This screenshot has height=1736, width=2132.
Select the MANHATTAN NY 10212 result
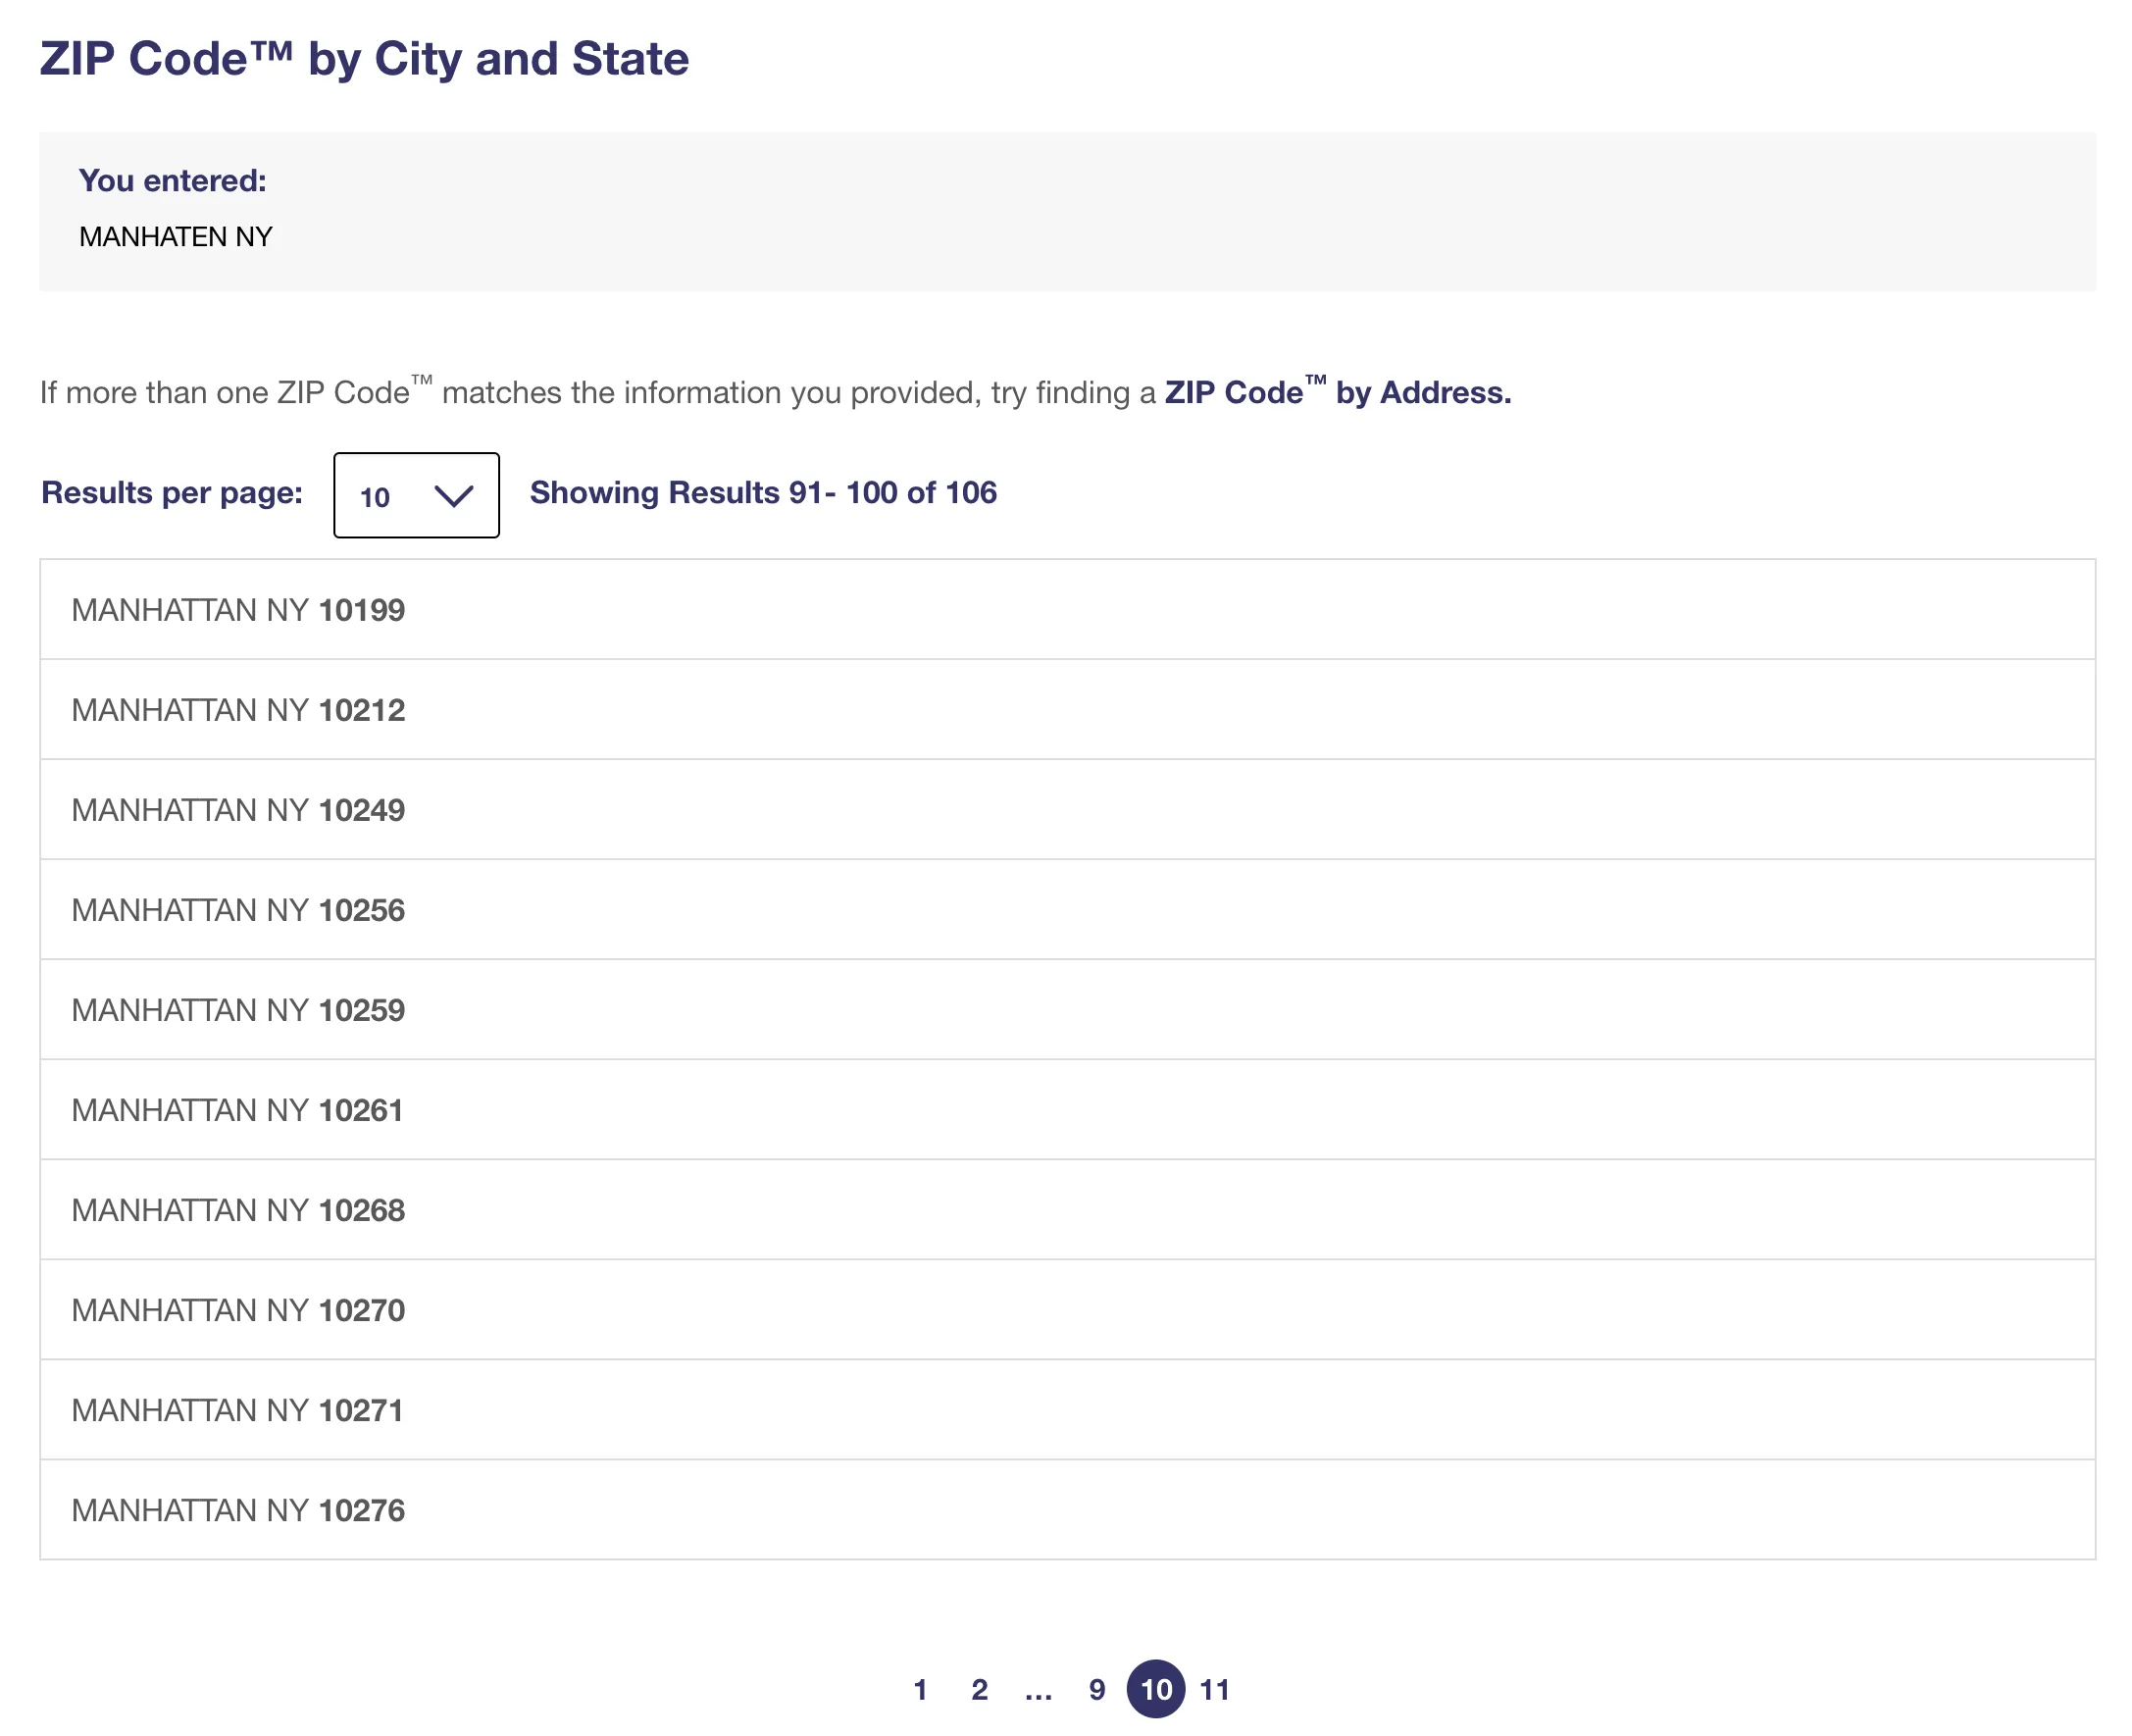point(238,710)
